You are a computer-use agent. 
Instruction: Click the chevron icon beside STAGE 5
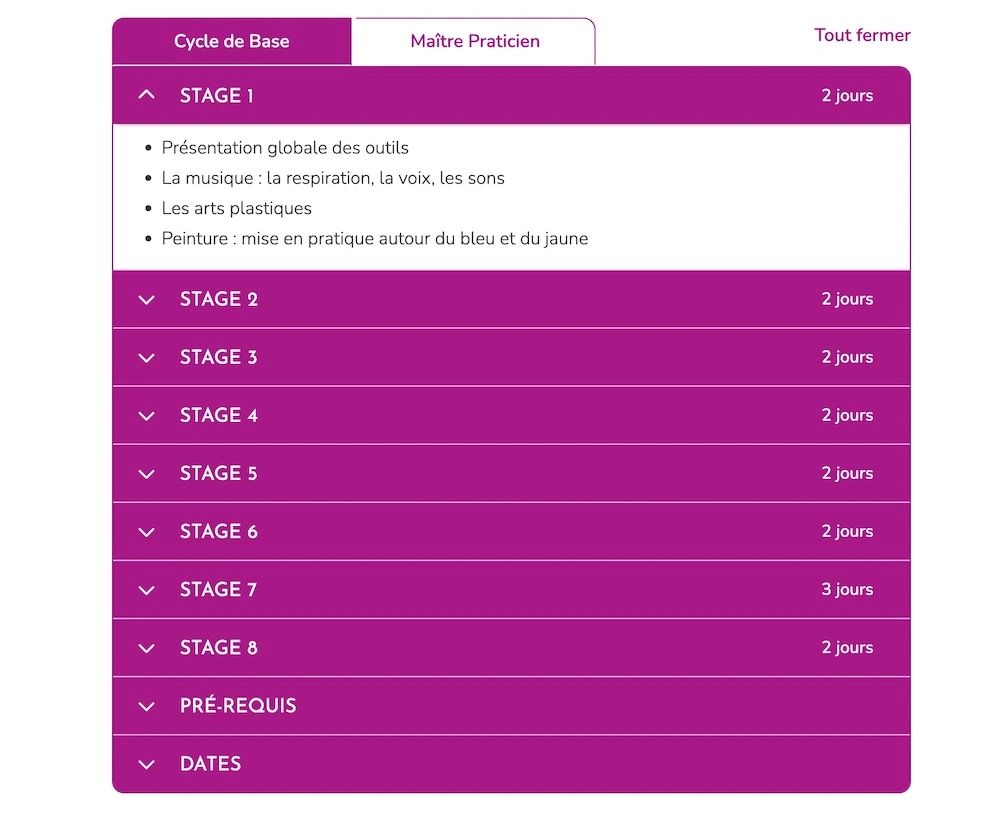point(147,473)
